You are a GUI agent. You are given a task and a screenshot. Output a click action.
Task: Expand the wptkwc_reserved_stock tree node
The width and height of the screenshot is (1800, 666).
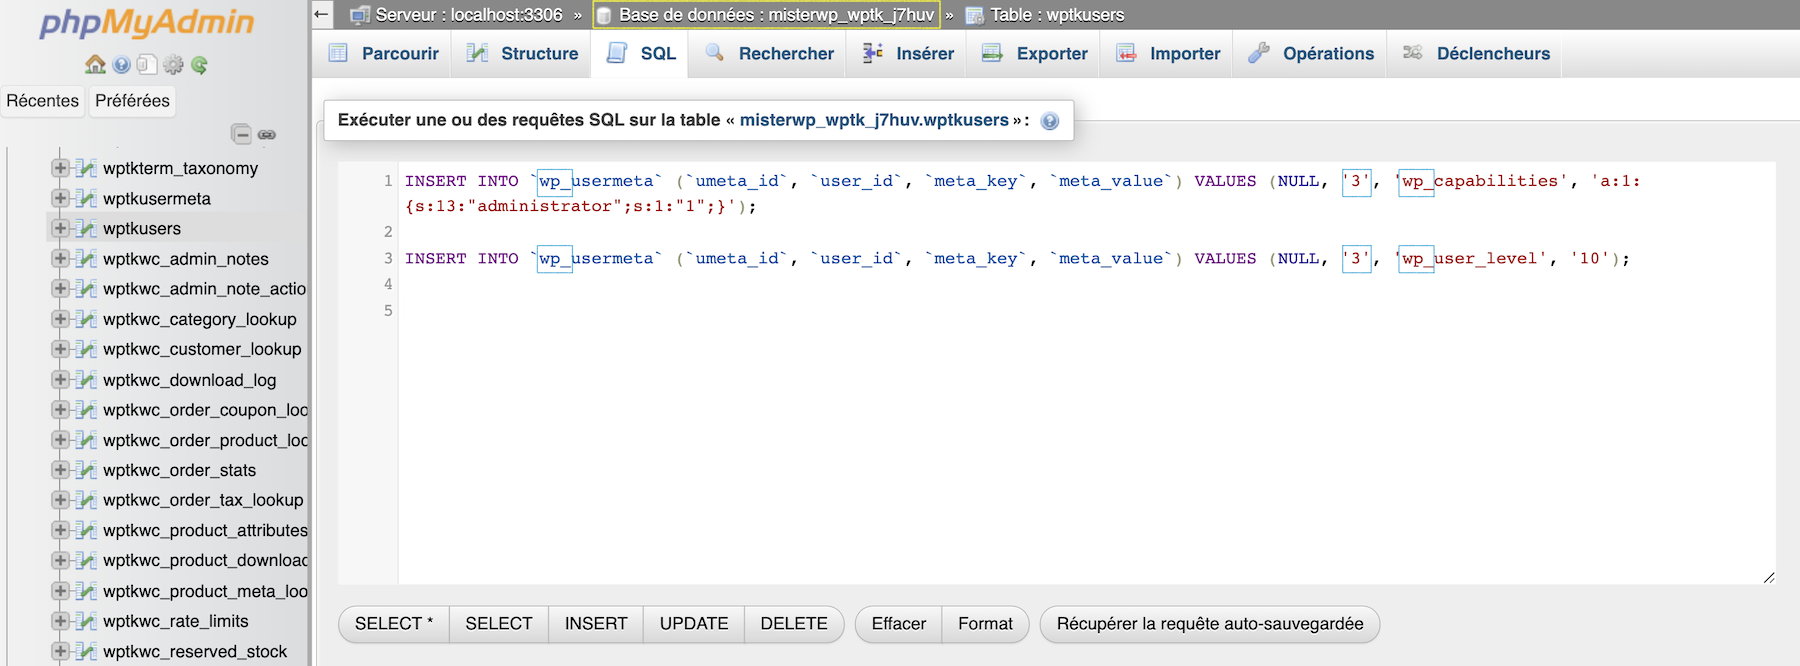61,651
